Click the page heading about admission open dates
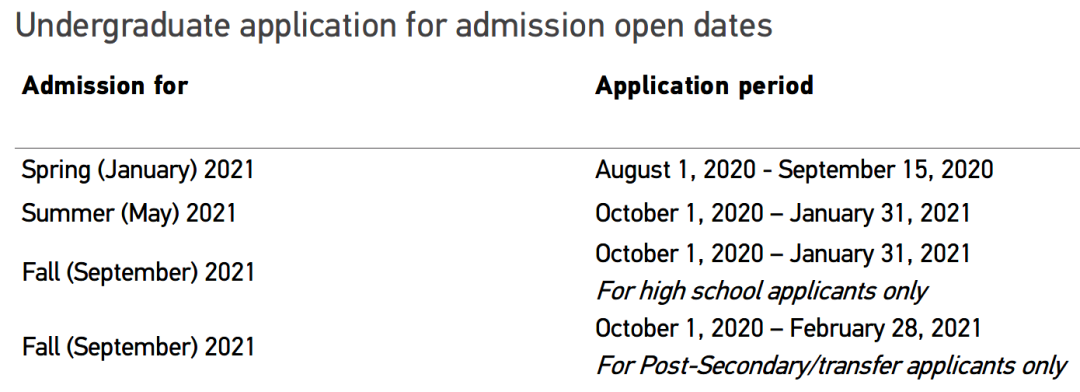This screenshot has width=1080, height=392. click(393, 27)
